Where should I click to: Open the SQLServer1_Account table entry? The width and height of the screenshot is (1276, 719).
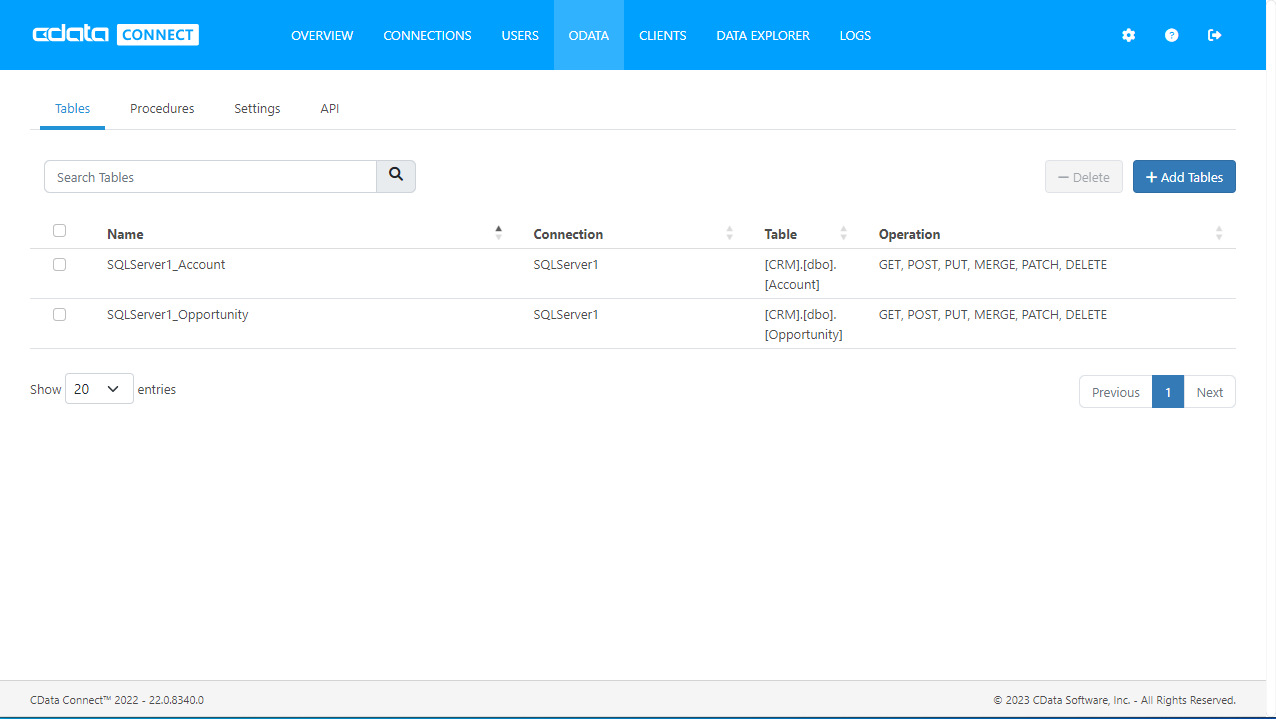(x=166, y=265)
